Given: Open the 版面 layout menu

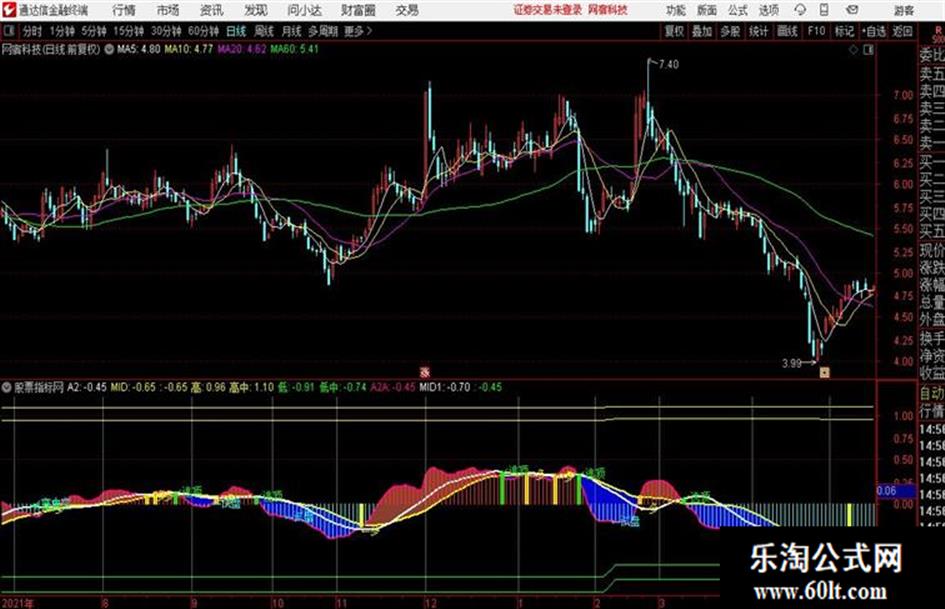Looking at the screenshot, I should pos(707,10).
